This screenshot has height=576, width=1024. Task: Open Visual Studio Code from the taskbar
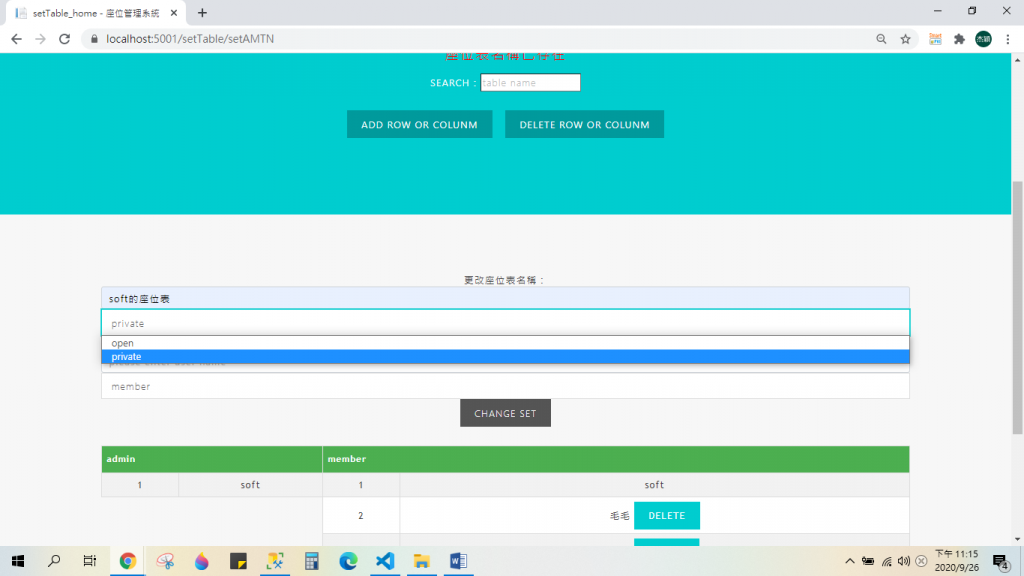coord(385,561)
